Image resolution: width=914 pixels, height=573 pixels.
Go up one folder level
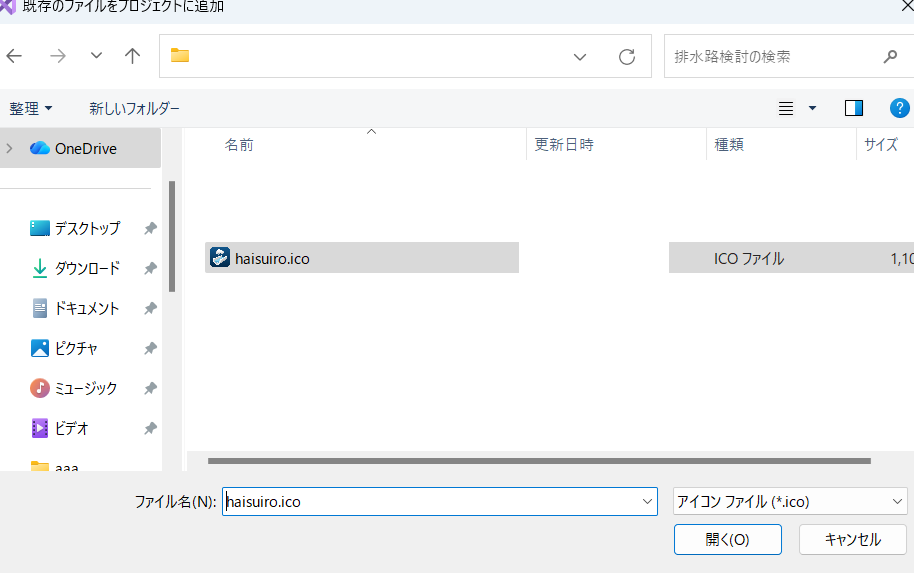pyautogui.click(x=132, y=56)
